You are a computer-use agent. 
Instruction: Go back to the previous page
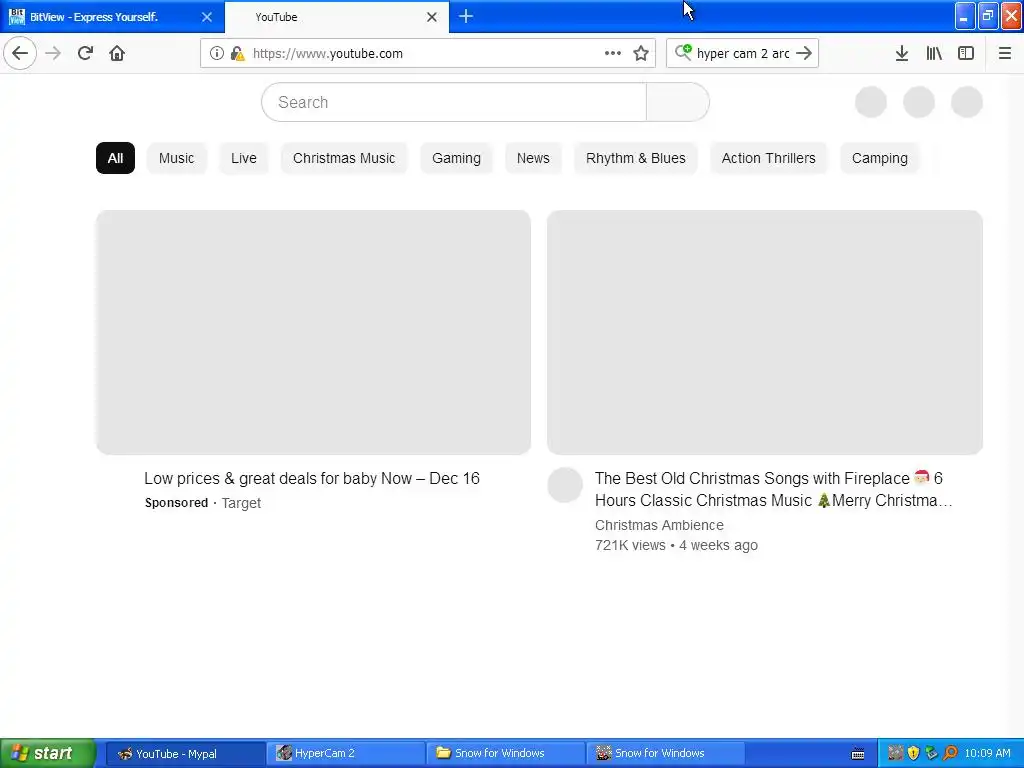(20, 53)
